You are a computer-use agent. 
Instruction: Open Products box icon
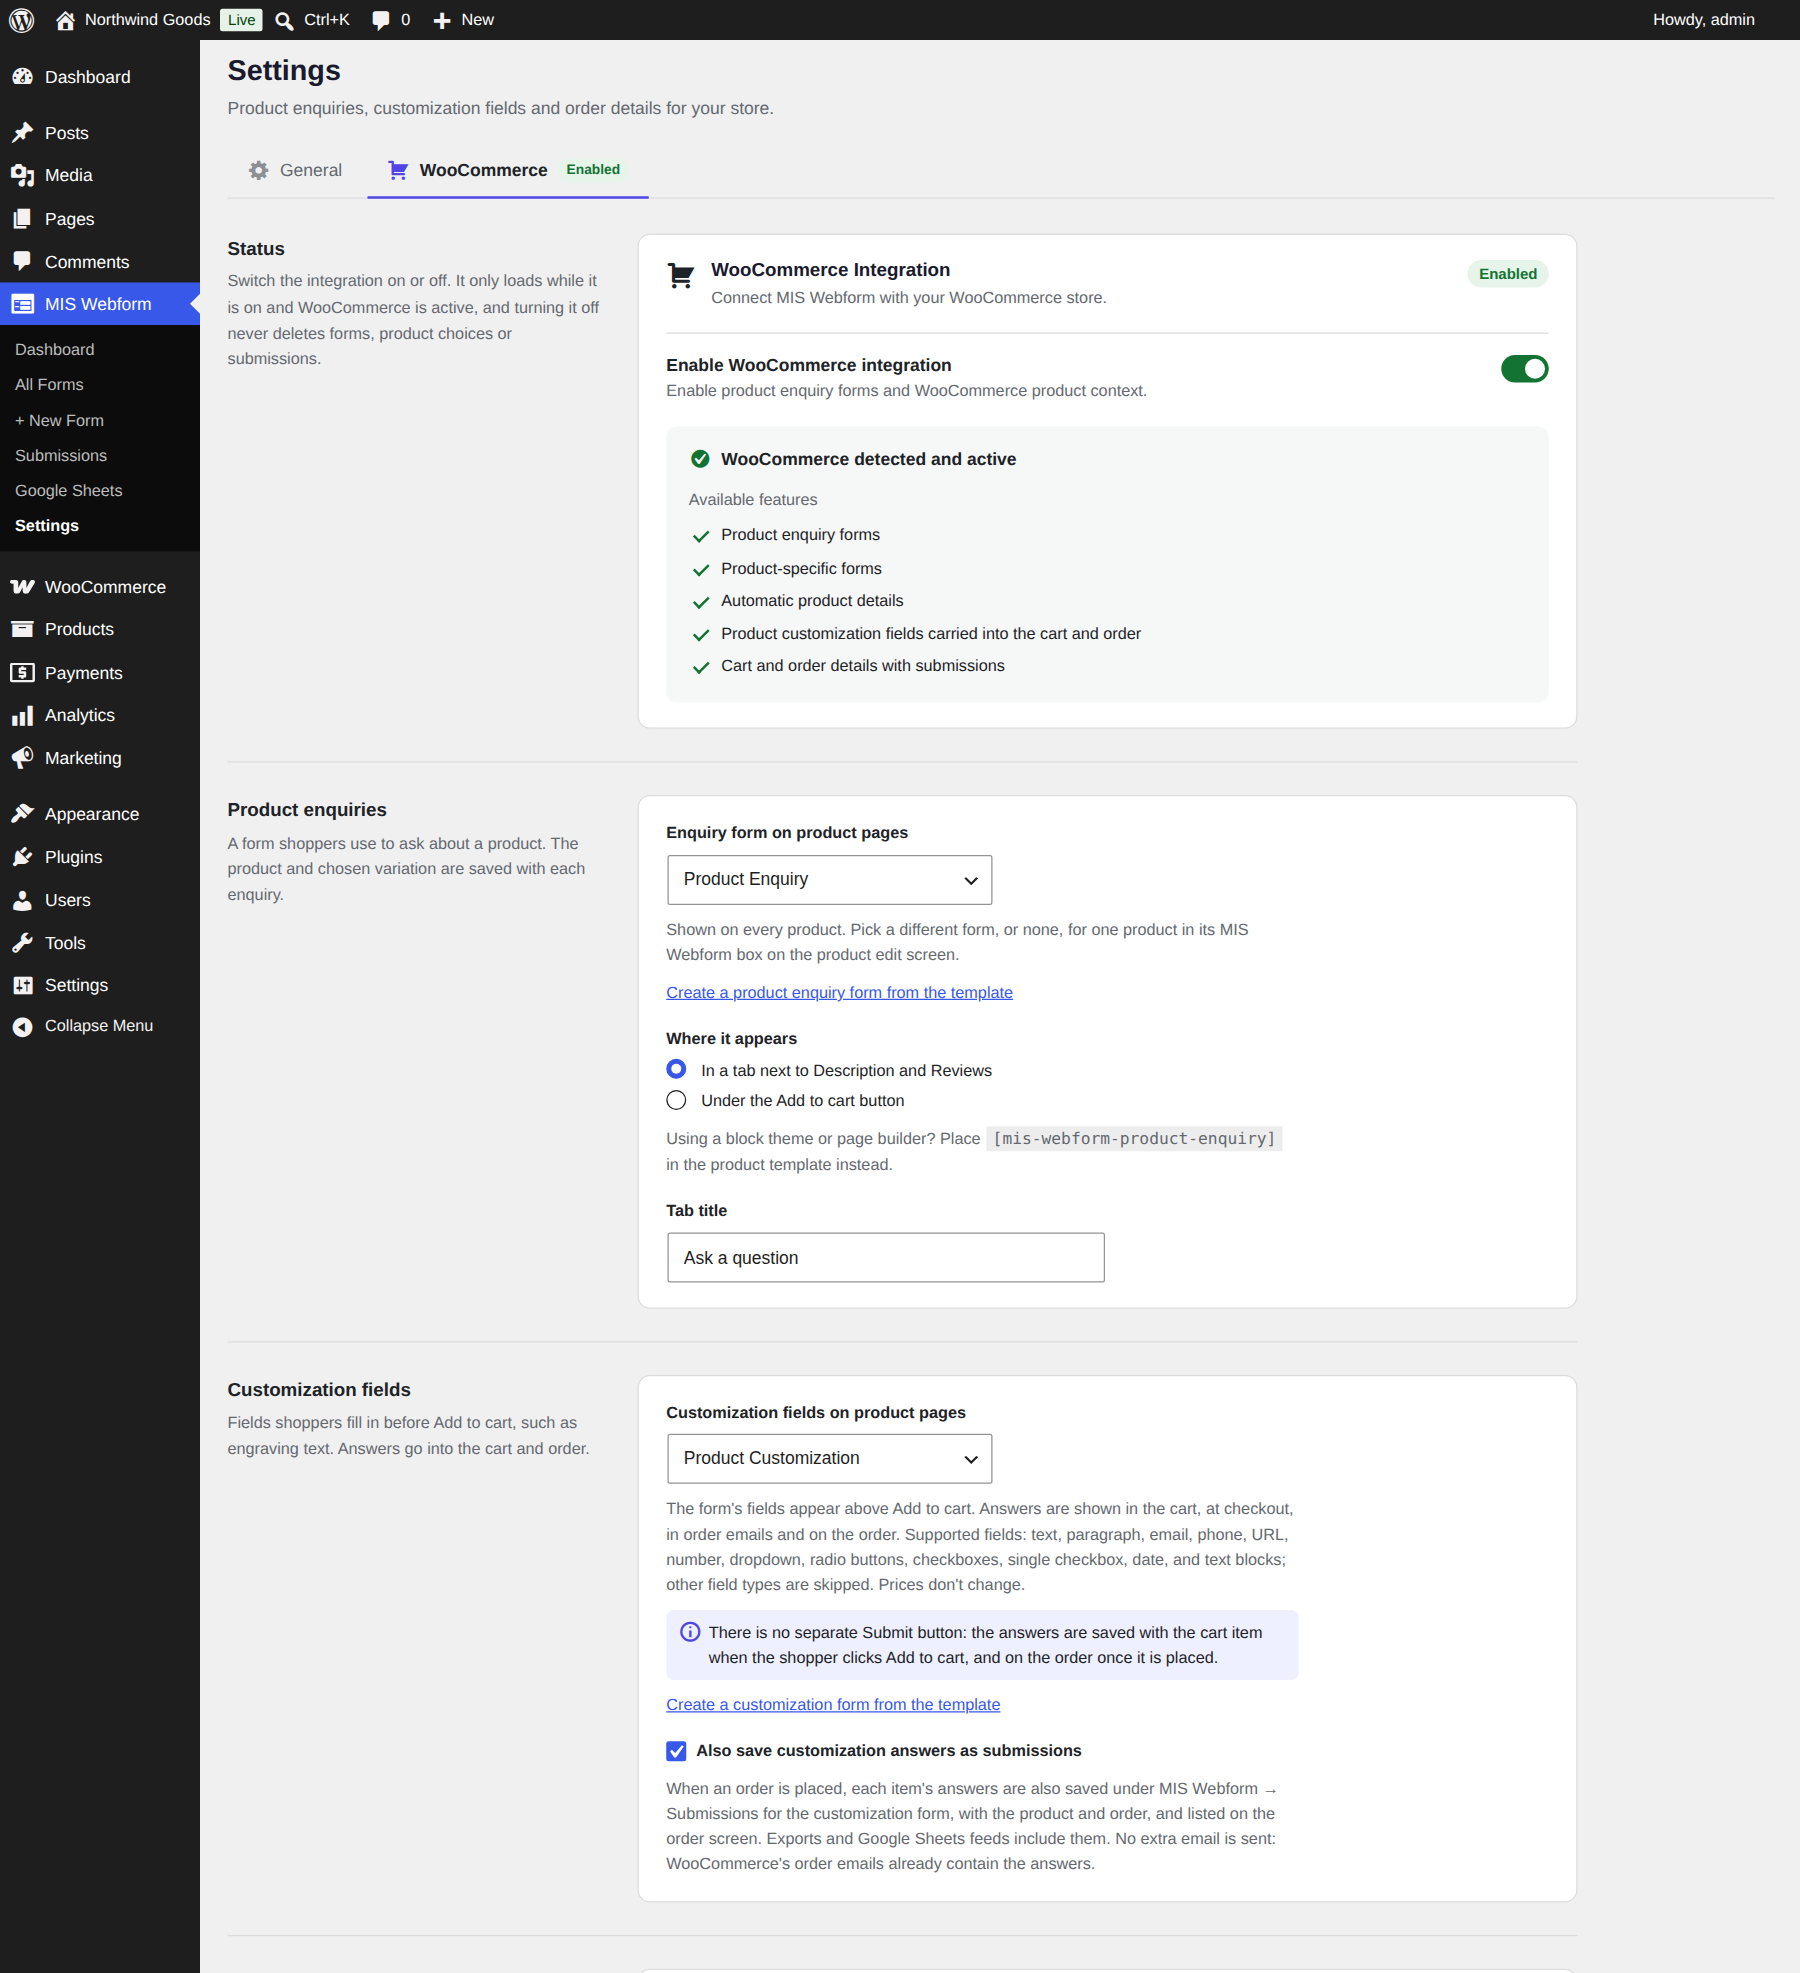click(x=22, y=629)
